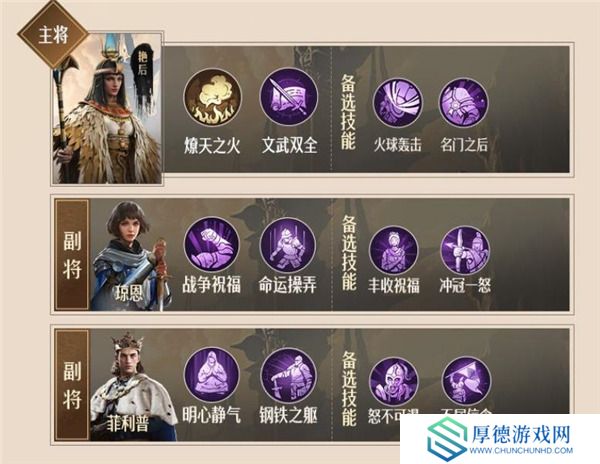This screenshot has height=464, width=600.
Task: Click the 丰收祝福 alternate skill icon
Action: (x=394, y=251)
